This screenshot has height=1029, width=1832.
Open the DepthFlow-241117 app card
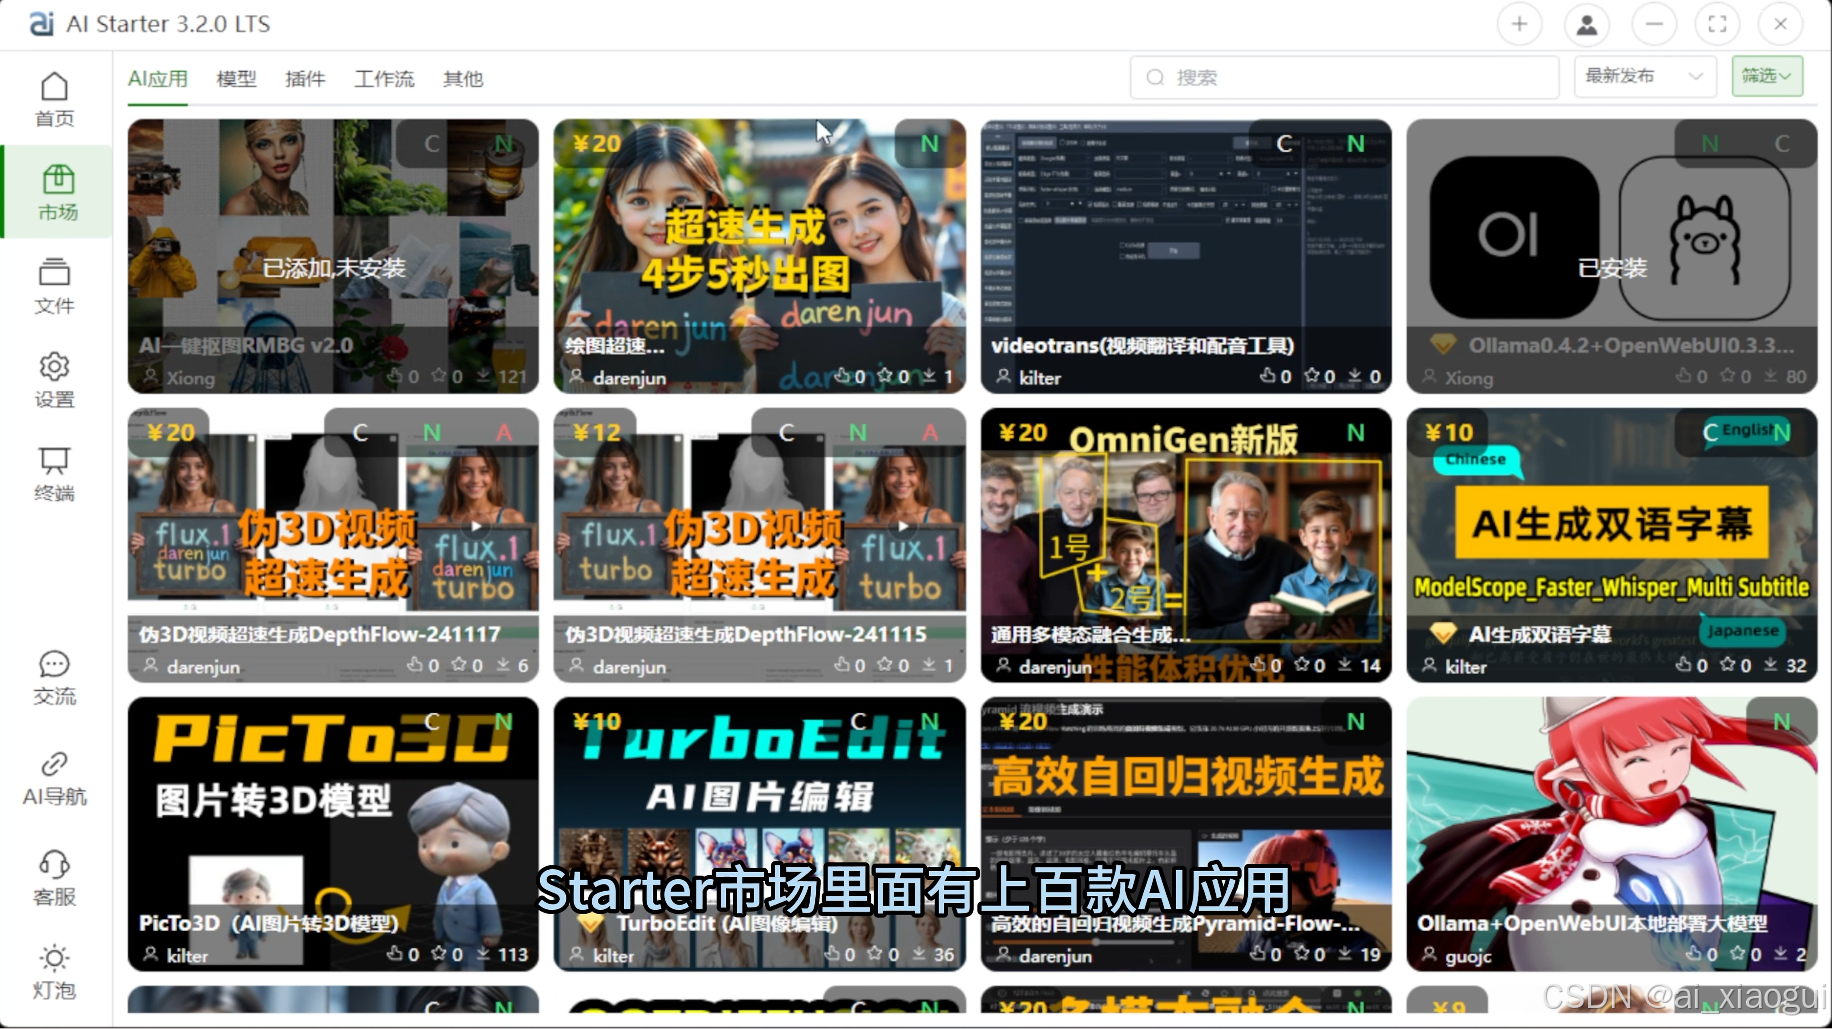(x=333, y=545)
